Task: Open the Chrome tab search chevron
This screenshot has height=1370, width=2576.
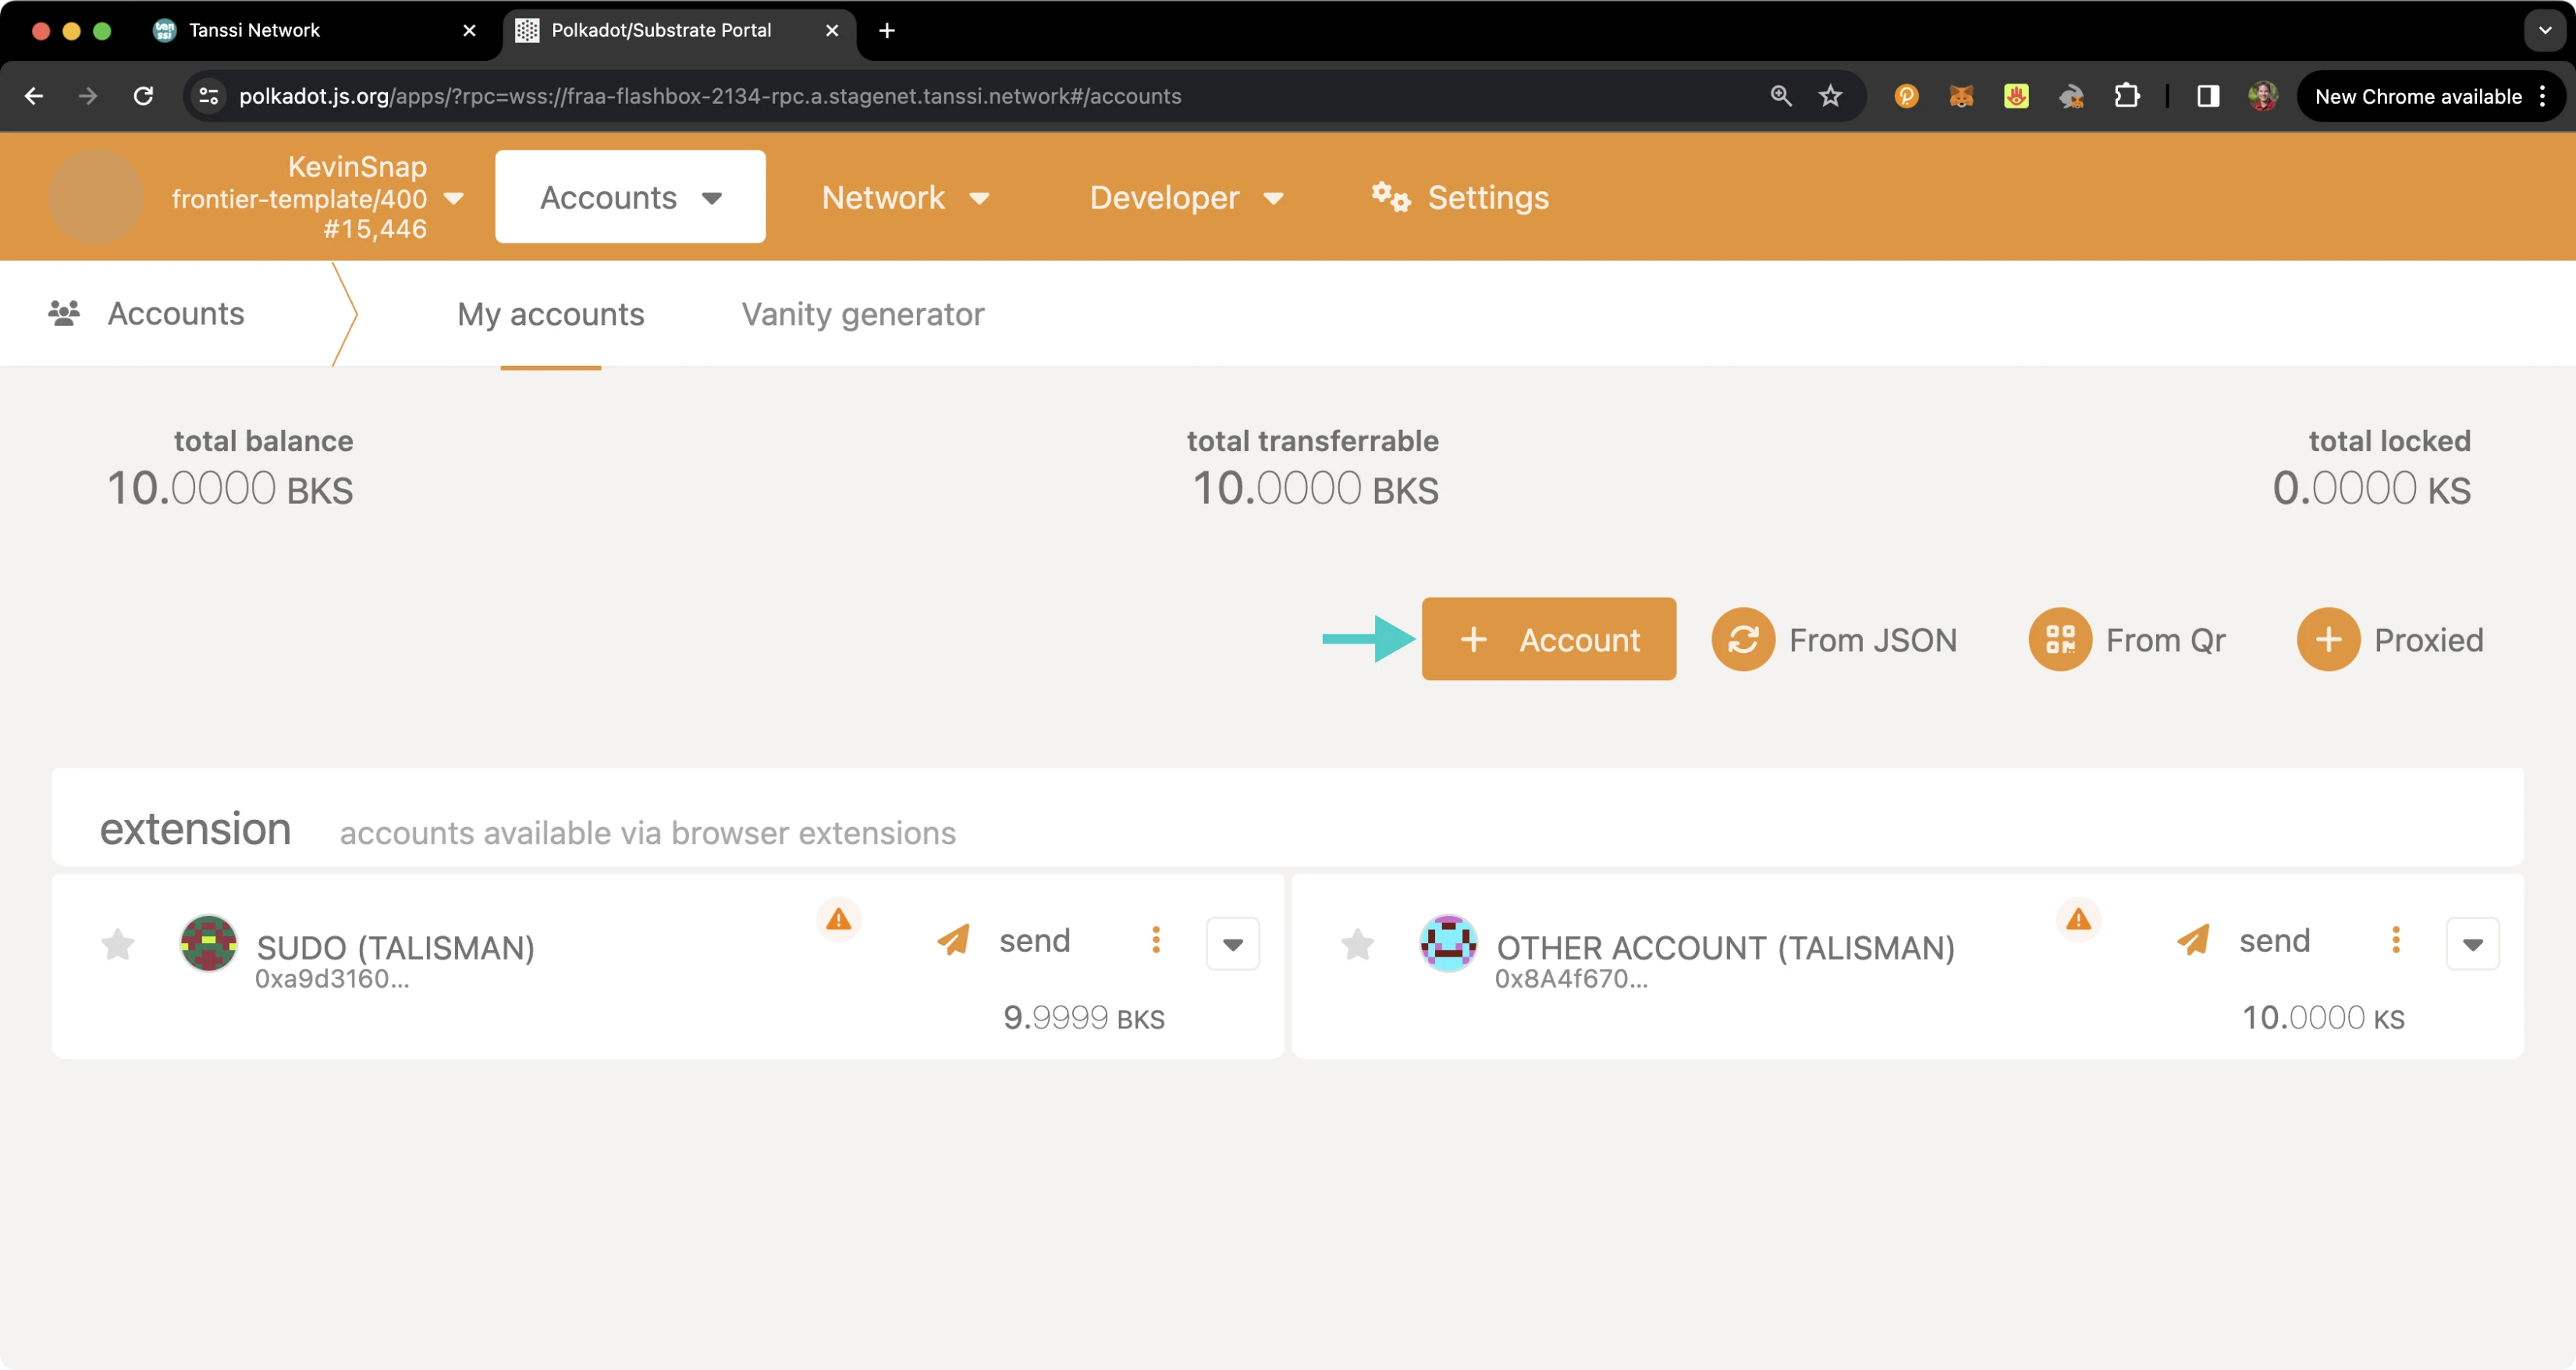Action: (2545, 30)
